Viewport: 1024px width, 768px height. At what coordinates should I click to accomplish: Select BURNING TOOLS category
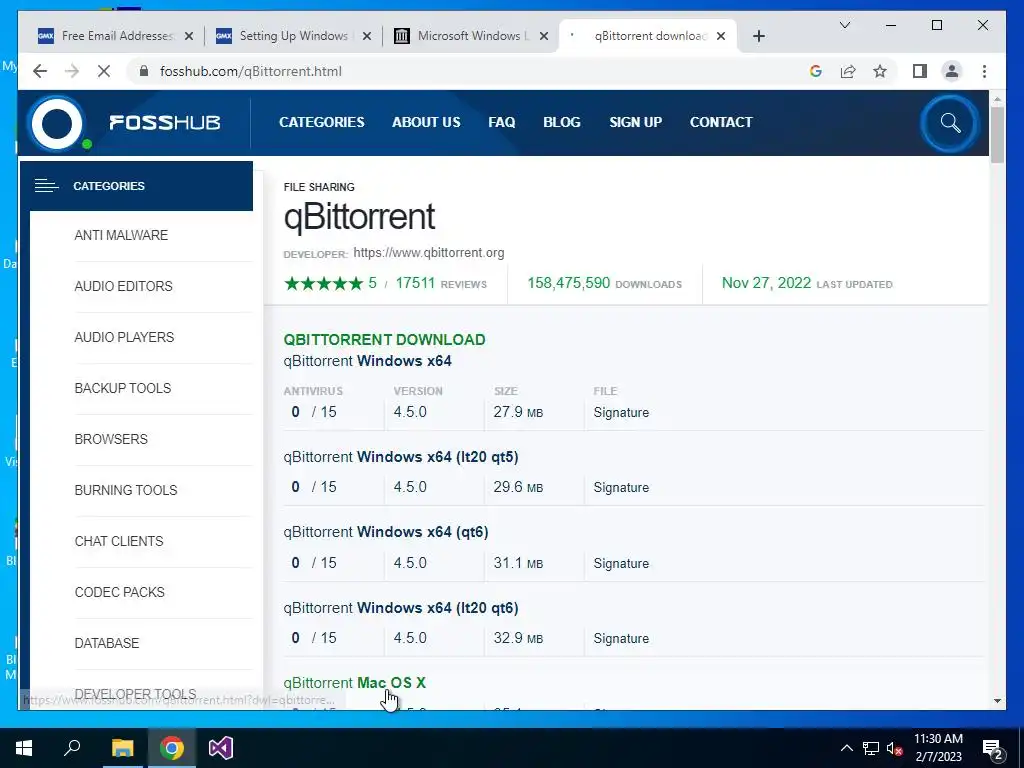coord(125,490)
